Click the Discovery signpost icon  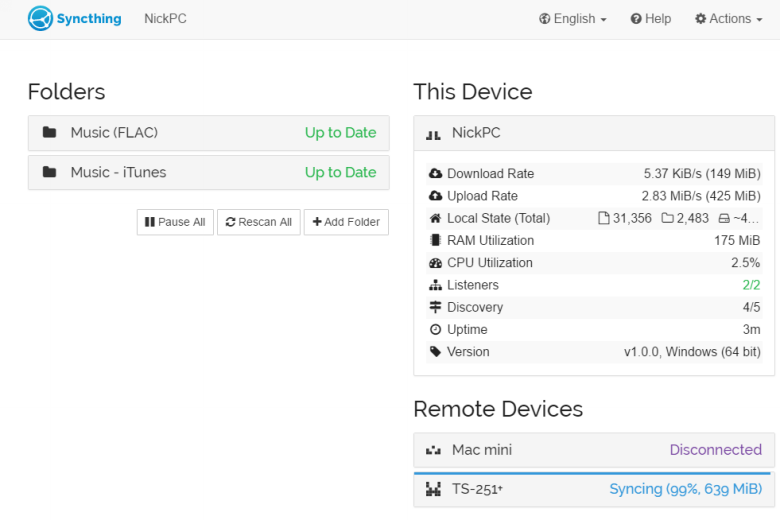click(x=435, y=307)
